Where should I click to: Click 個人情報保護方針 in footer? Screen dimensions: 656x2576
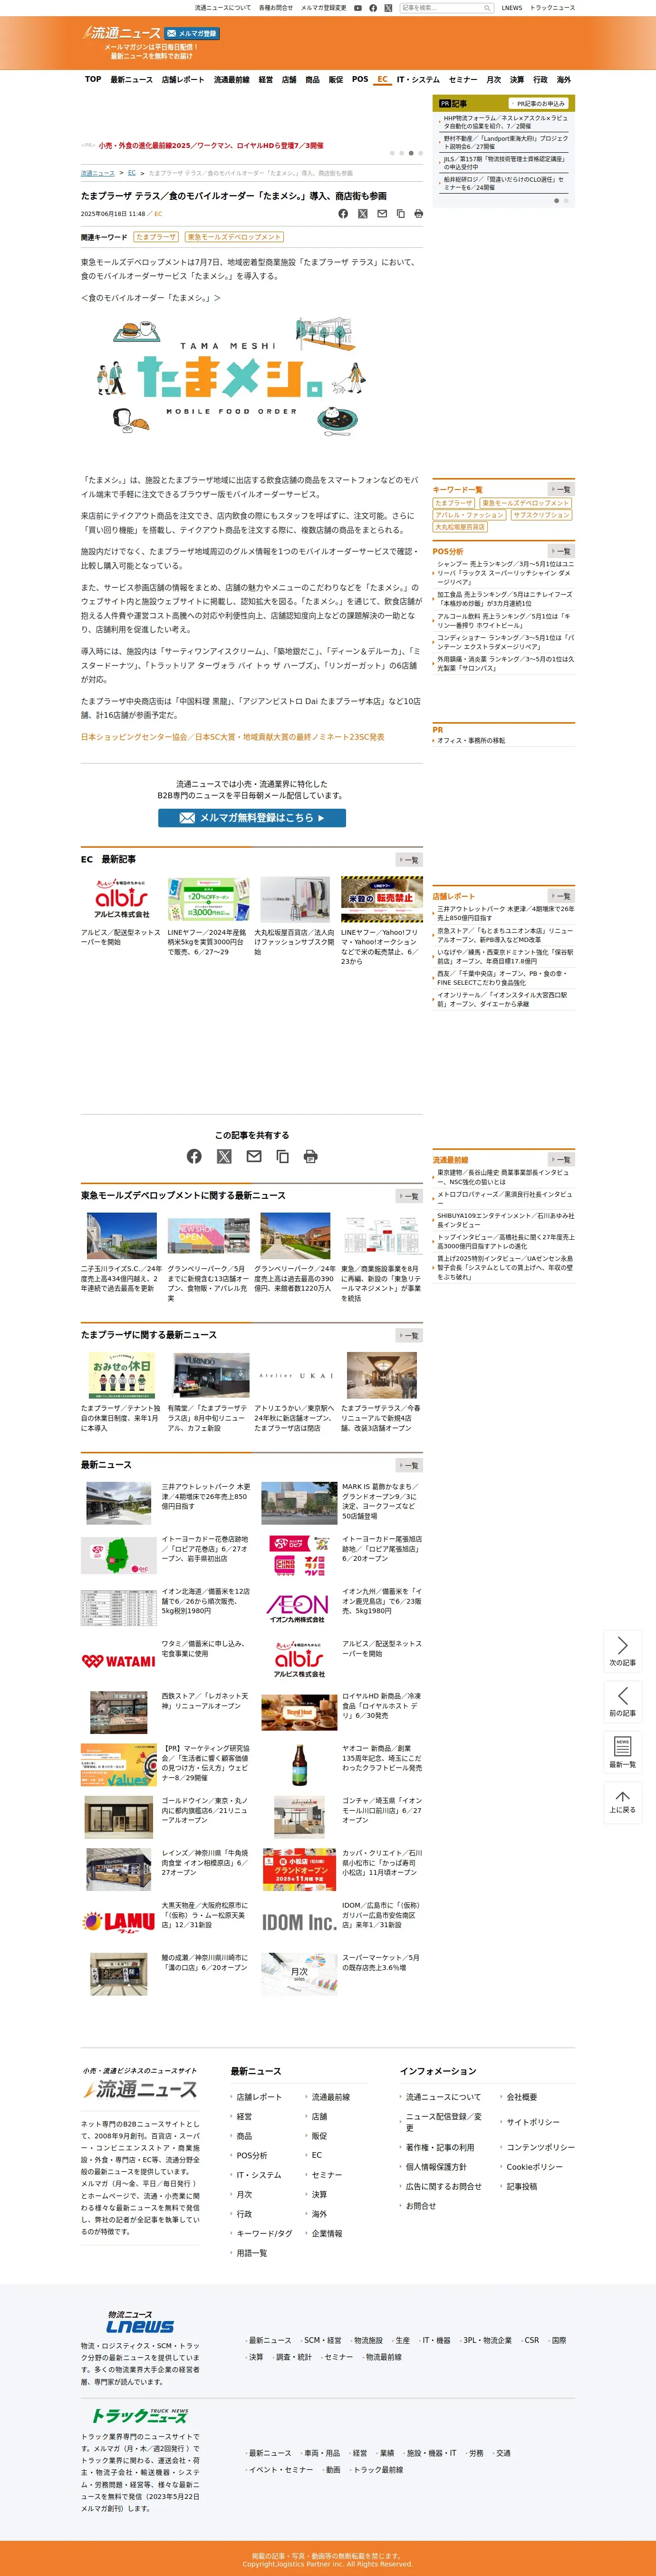[x=436, y=2167]
